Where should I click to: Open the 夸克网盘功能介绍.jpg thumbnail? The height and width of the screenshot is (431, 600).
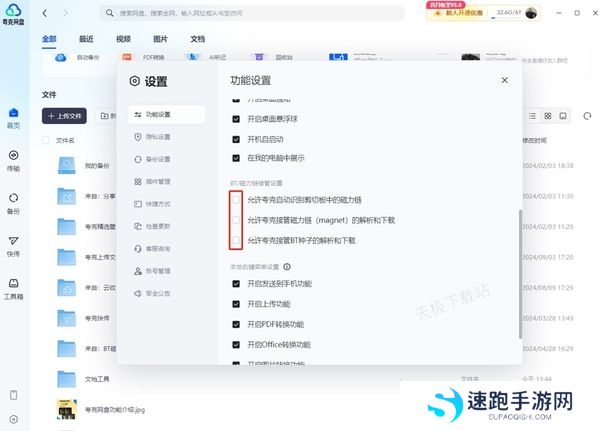[x=67, y=410]
